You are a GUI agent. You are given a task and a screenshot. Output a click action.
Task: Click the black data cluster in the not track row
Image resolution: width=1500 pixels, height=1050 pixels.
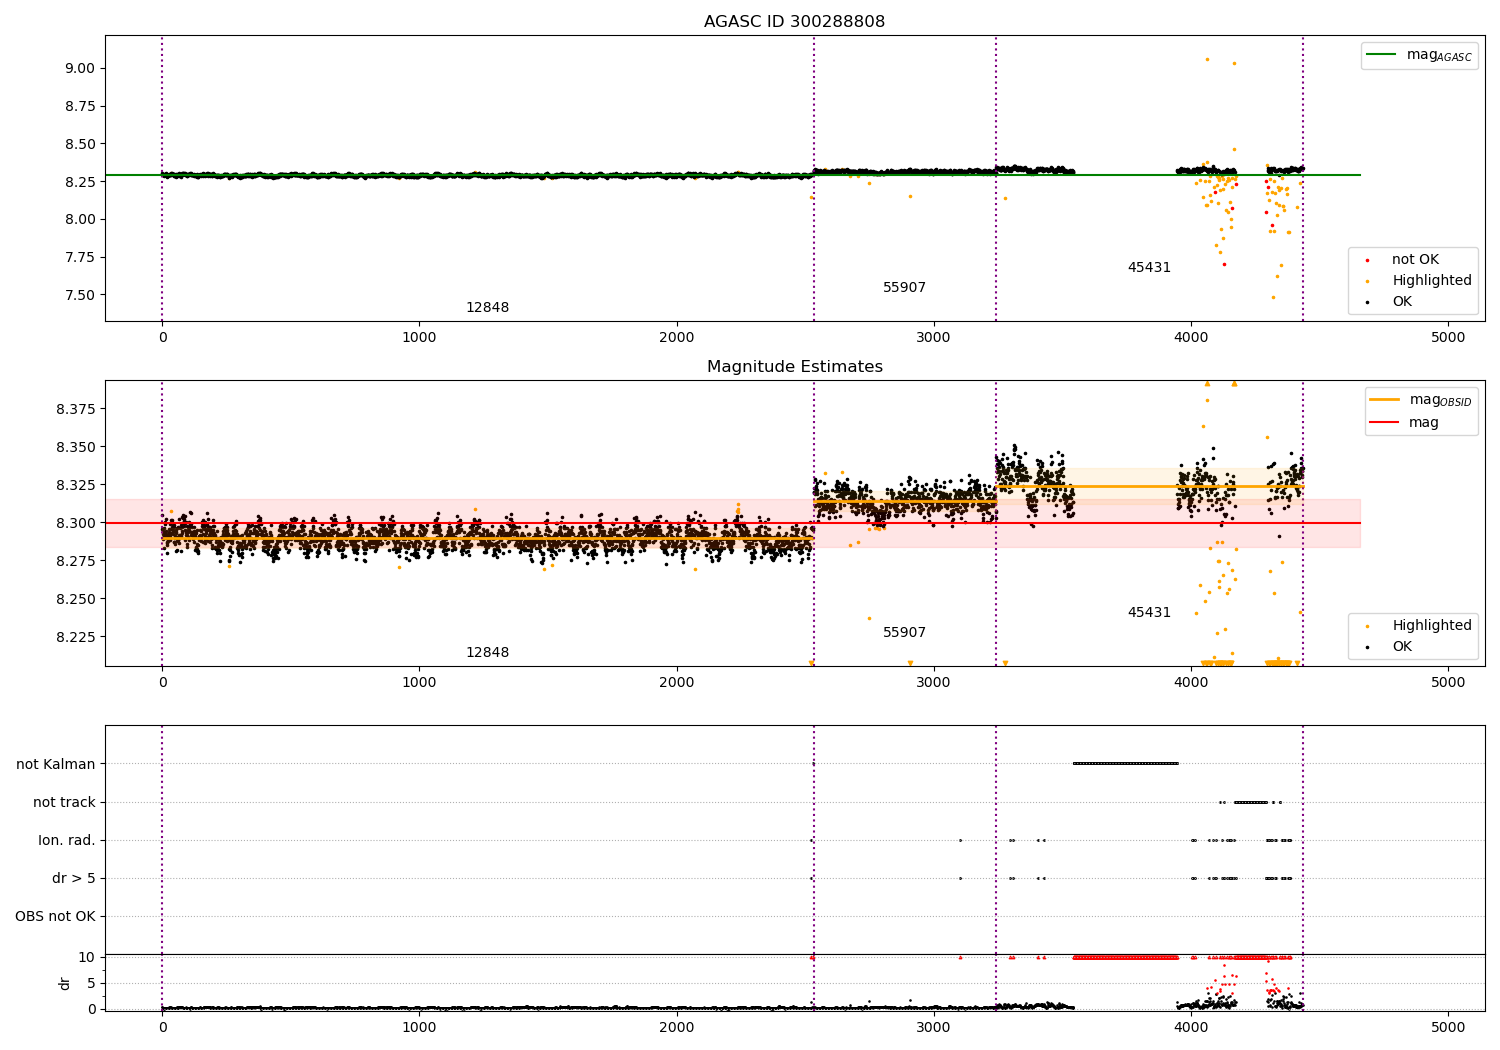[x=1251, y=802]
